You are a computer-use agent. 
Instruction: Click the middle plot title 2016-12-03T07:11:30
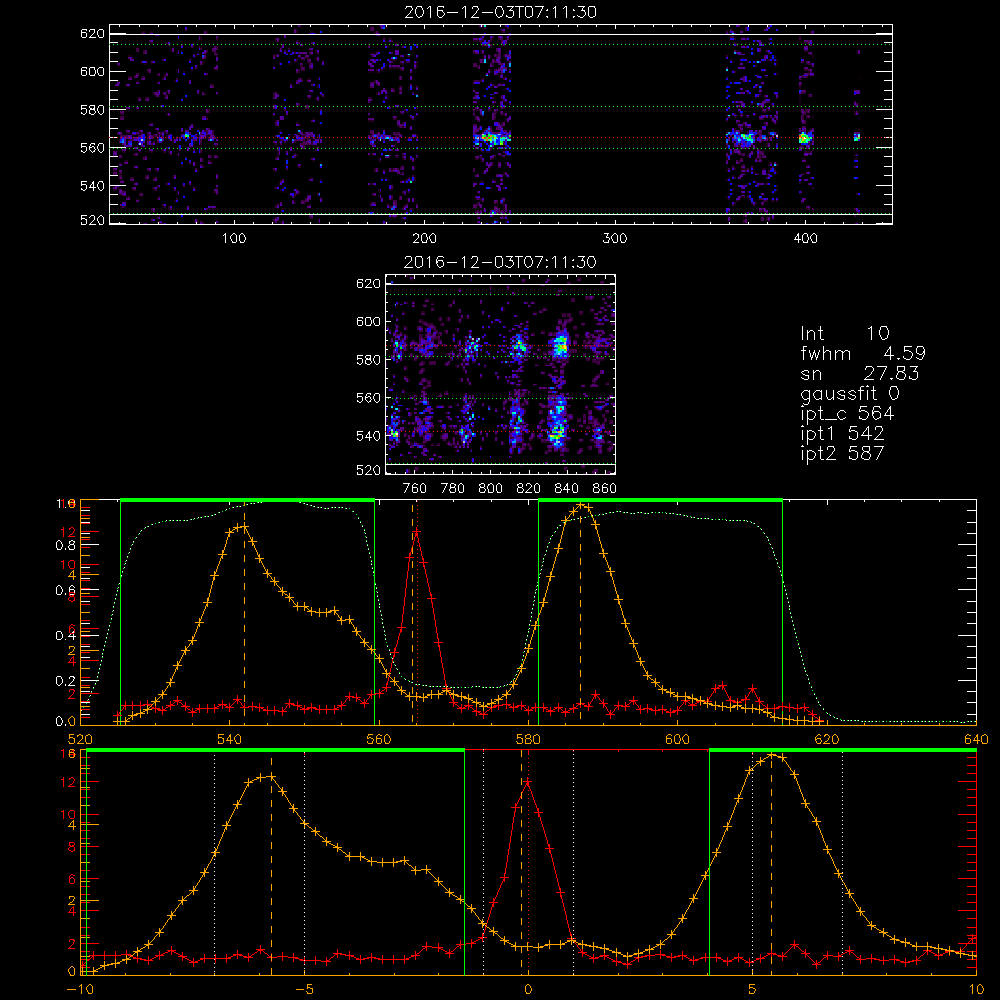point(500,262)
